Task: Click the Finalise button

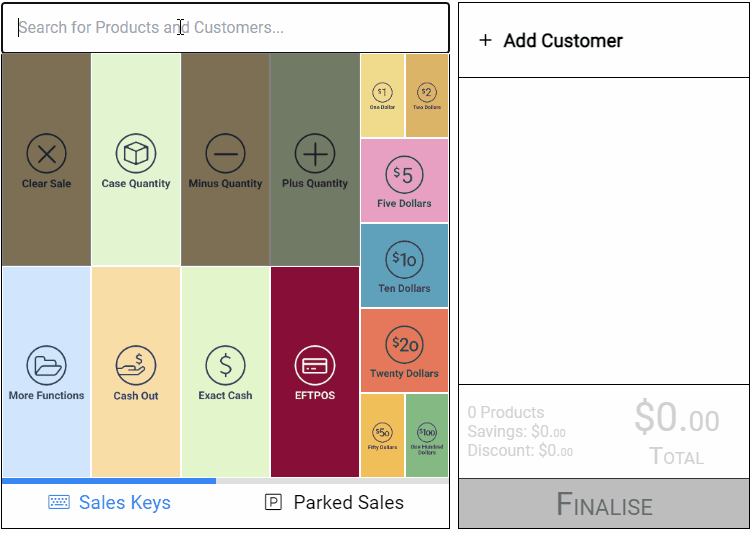Action: point(604,504)
